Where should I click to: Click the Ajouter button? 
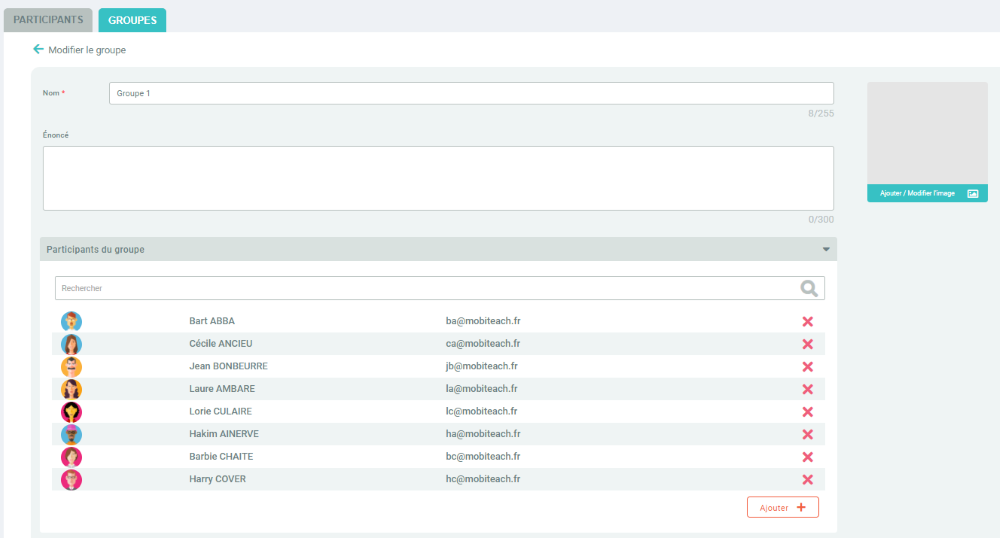(x=783, y=507)
